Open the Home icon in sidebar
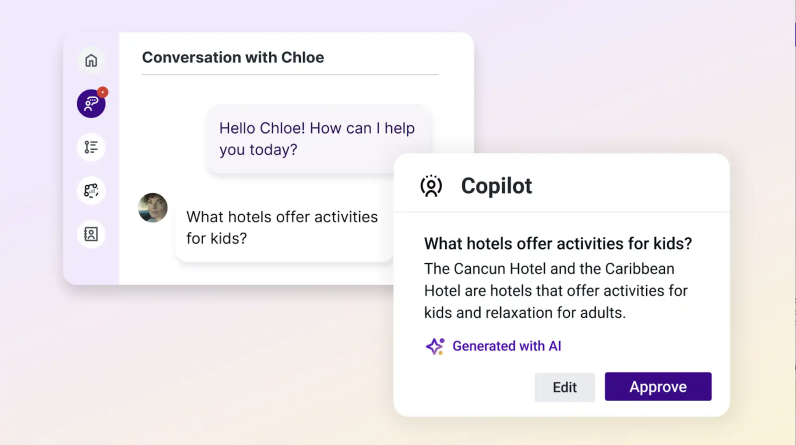Image resolution: width=796 pixels, height=445 pixels. pyautogui.click(x=91, y=60)
